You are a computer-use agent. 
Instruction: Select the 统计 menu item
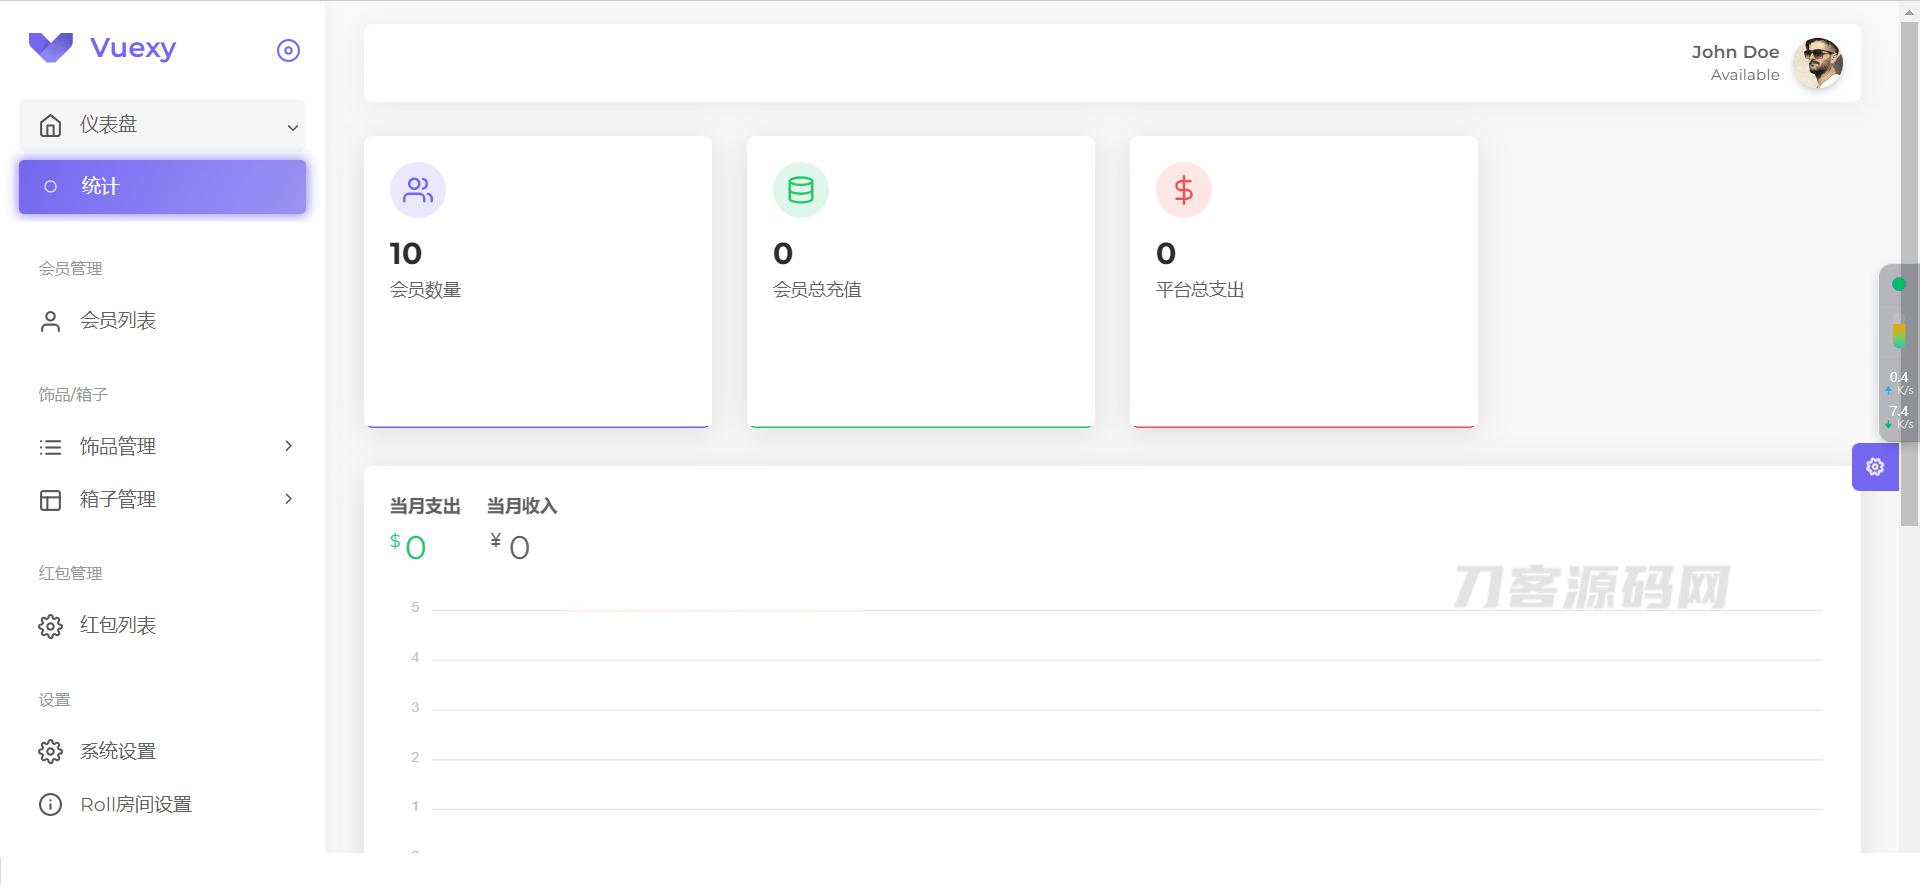[162, 186]
